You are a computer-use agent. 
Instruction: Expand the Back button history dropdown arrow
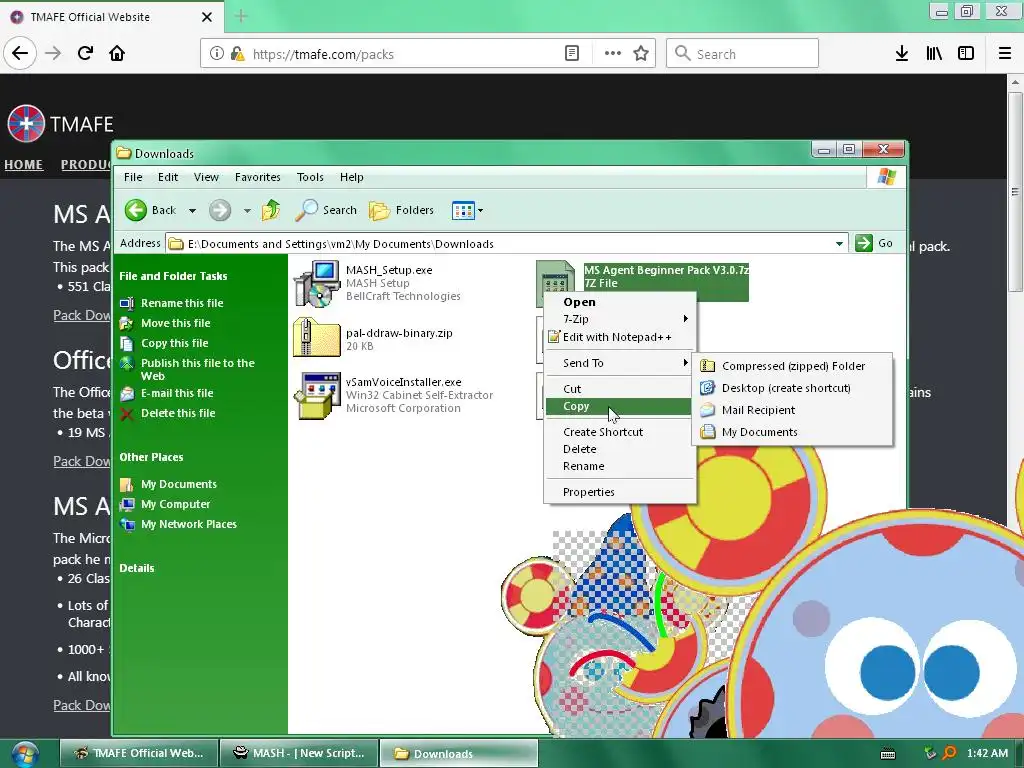192,210
